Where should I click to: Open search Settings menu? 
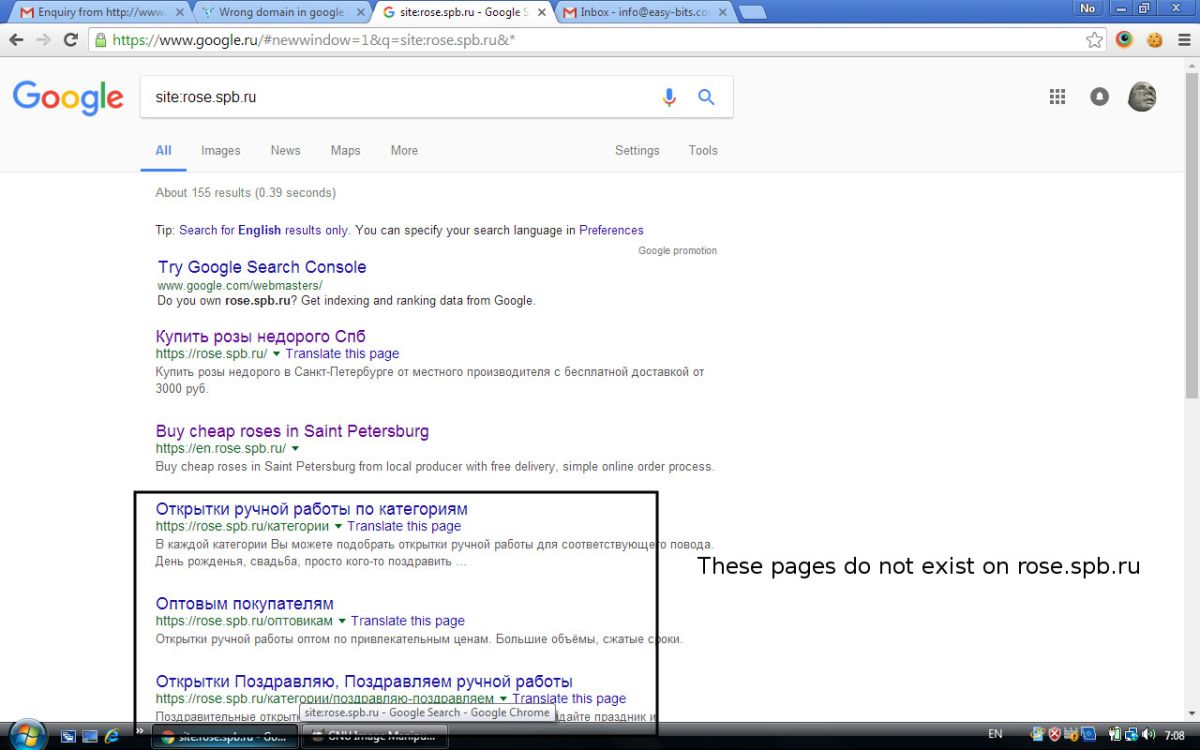(x=637, y=150)
